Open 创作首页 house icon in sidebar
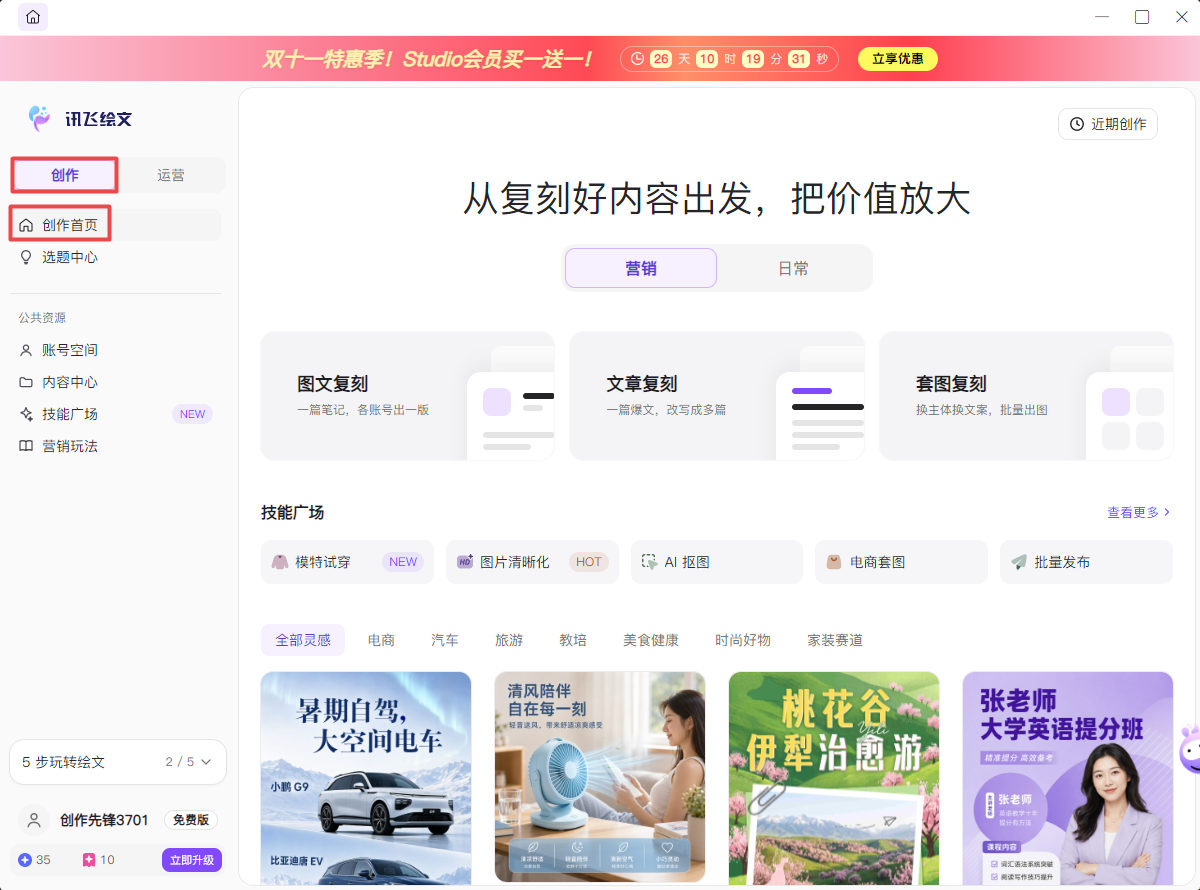The height and width of the screenshot is (890, 1200). click(x=26, y=225)
